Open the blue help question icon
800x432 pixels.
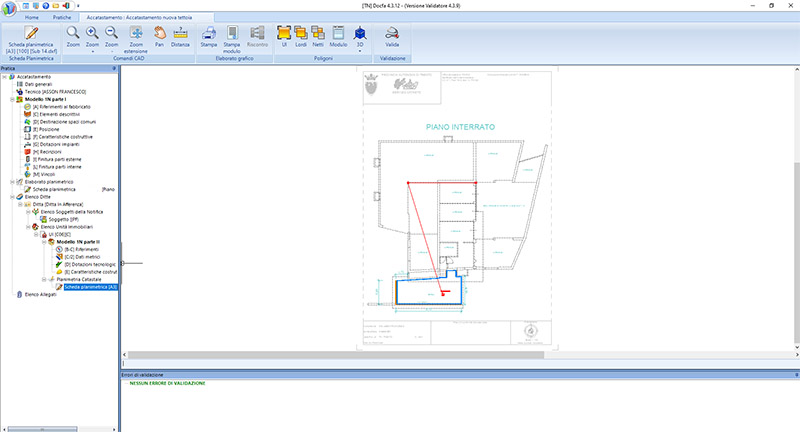click(x=46, y=6)
